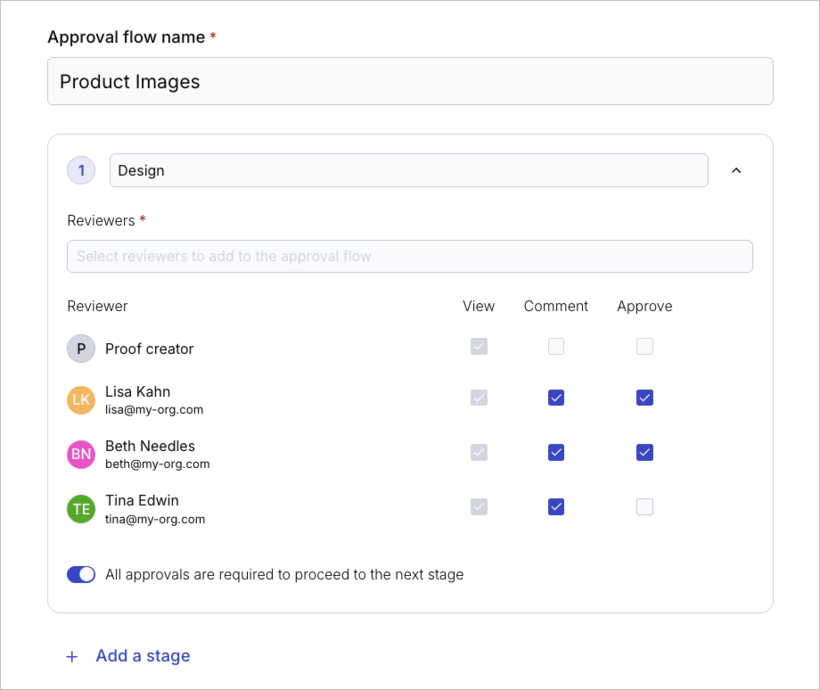The width and height of the screenshot is (820, 690).
Task: Click Beth Needles' avatar icon
Action: (x=81, y=452)
